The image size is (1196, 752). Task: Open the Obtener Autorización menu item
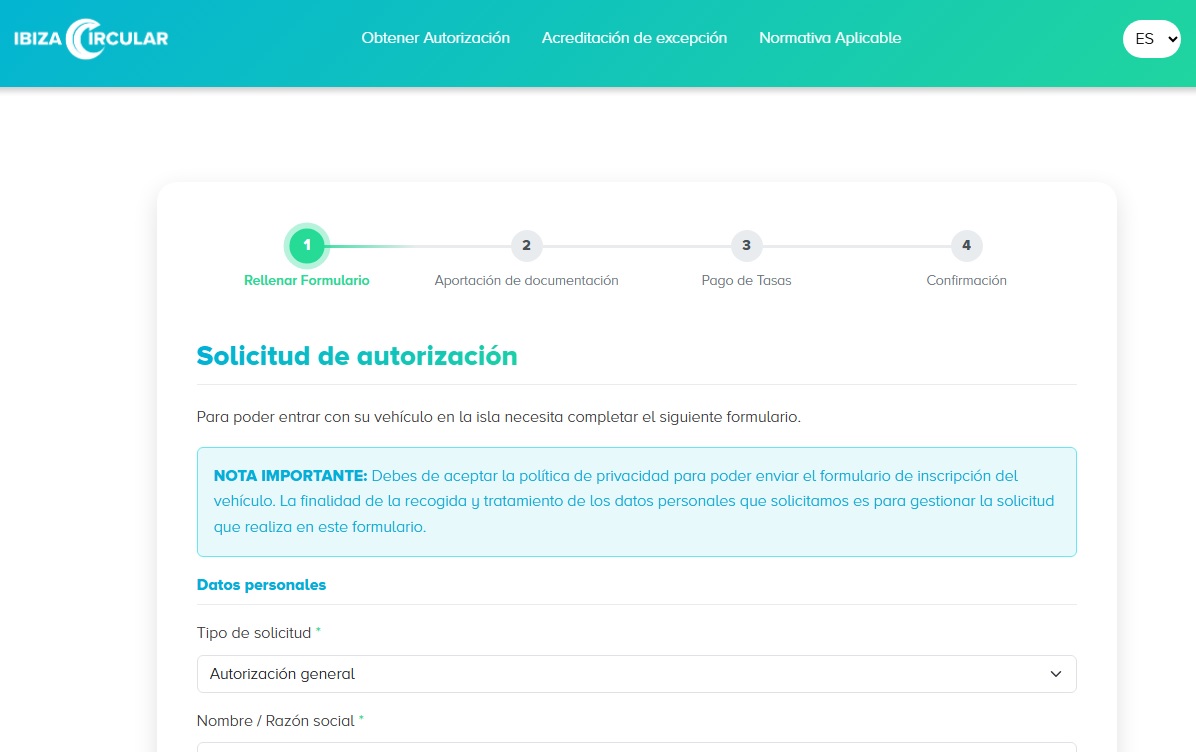click(435, 38)
